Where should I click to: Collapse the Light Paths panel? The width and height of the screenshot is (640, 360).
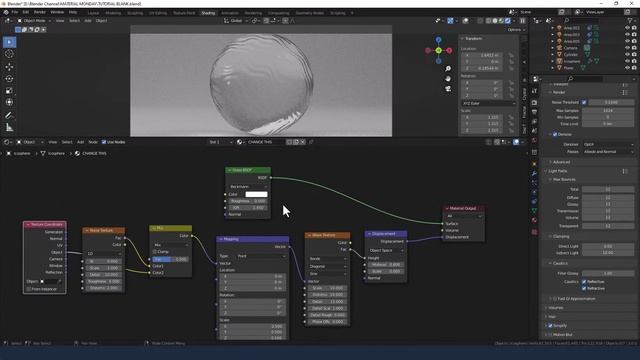(558, 171)
